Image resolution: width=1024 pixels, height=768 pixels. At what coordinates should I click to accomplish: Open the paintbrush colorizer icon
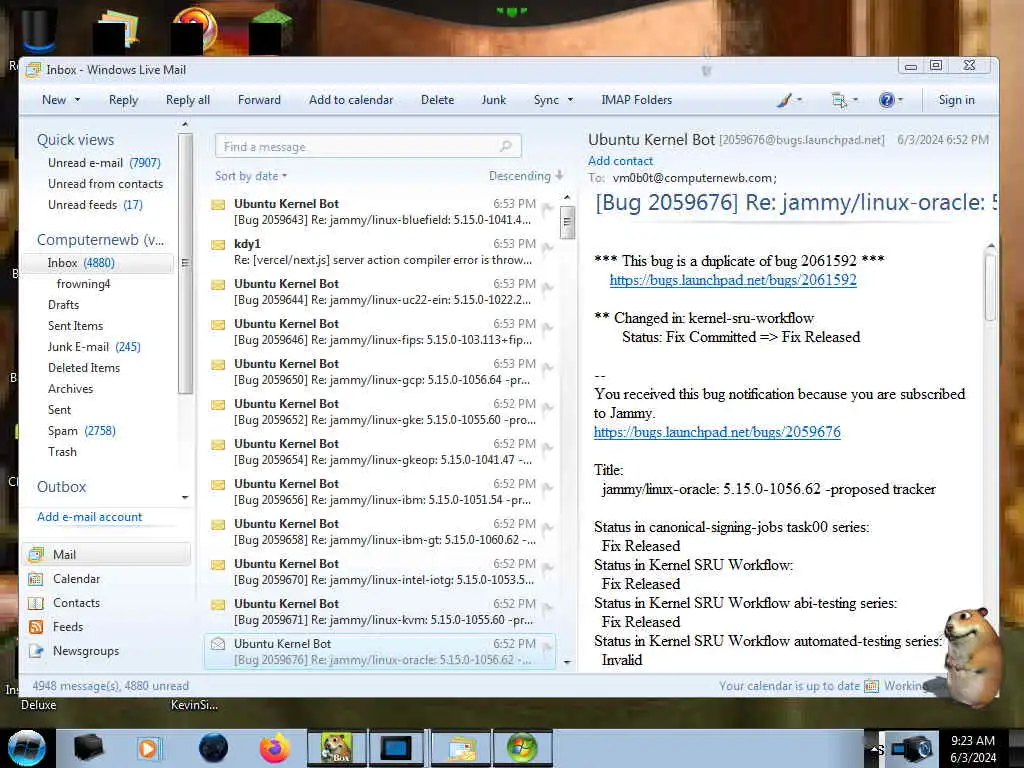pyautogui.click(x=785, y=100)
